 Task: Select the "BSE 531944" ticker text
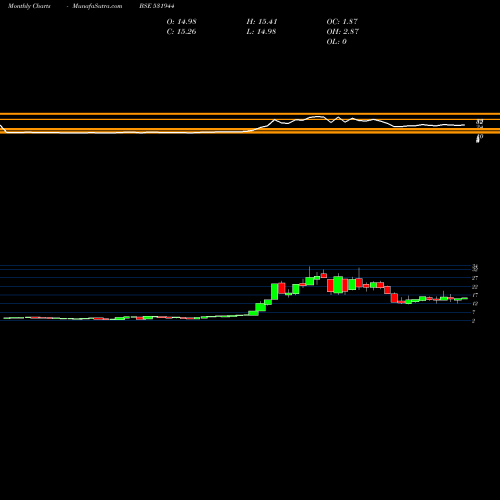pos(157,6)
